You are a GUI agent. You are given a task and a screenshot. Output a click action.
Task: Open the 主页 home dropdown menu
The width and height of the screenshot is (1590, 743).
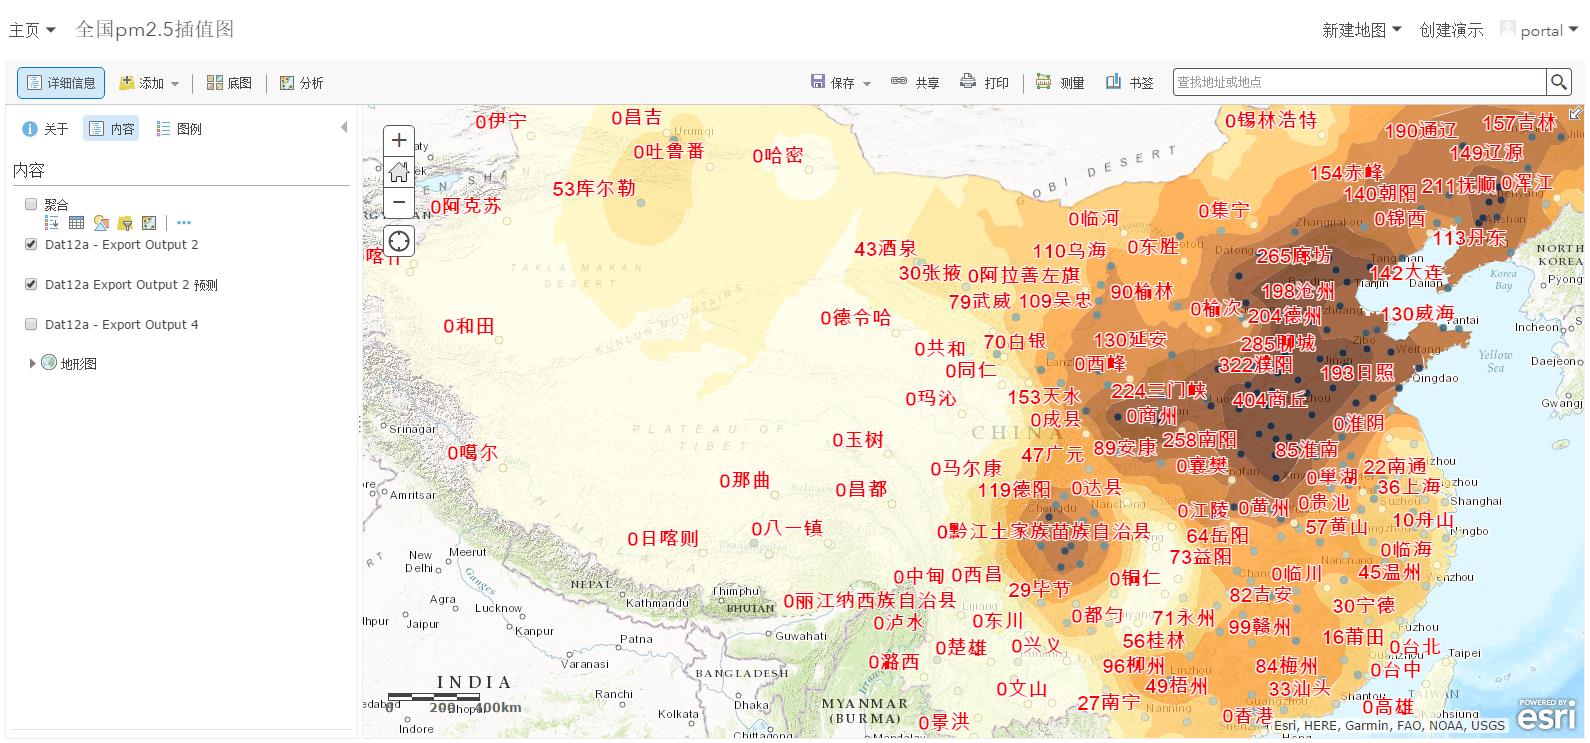[32, 30]
